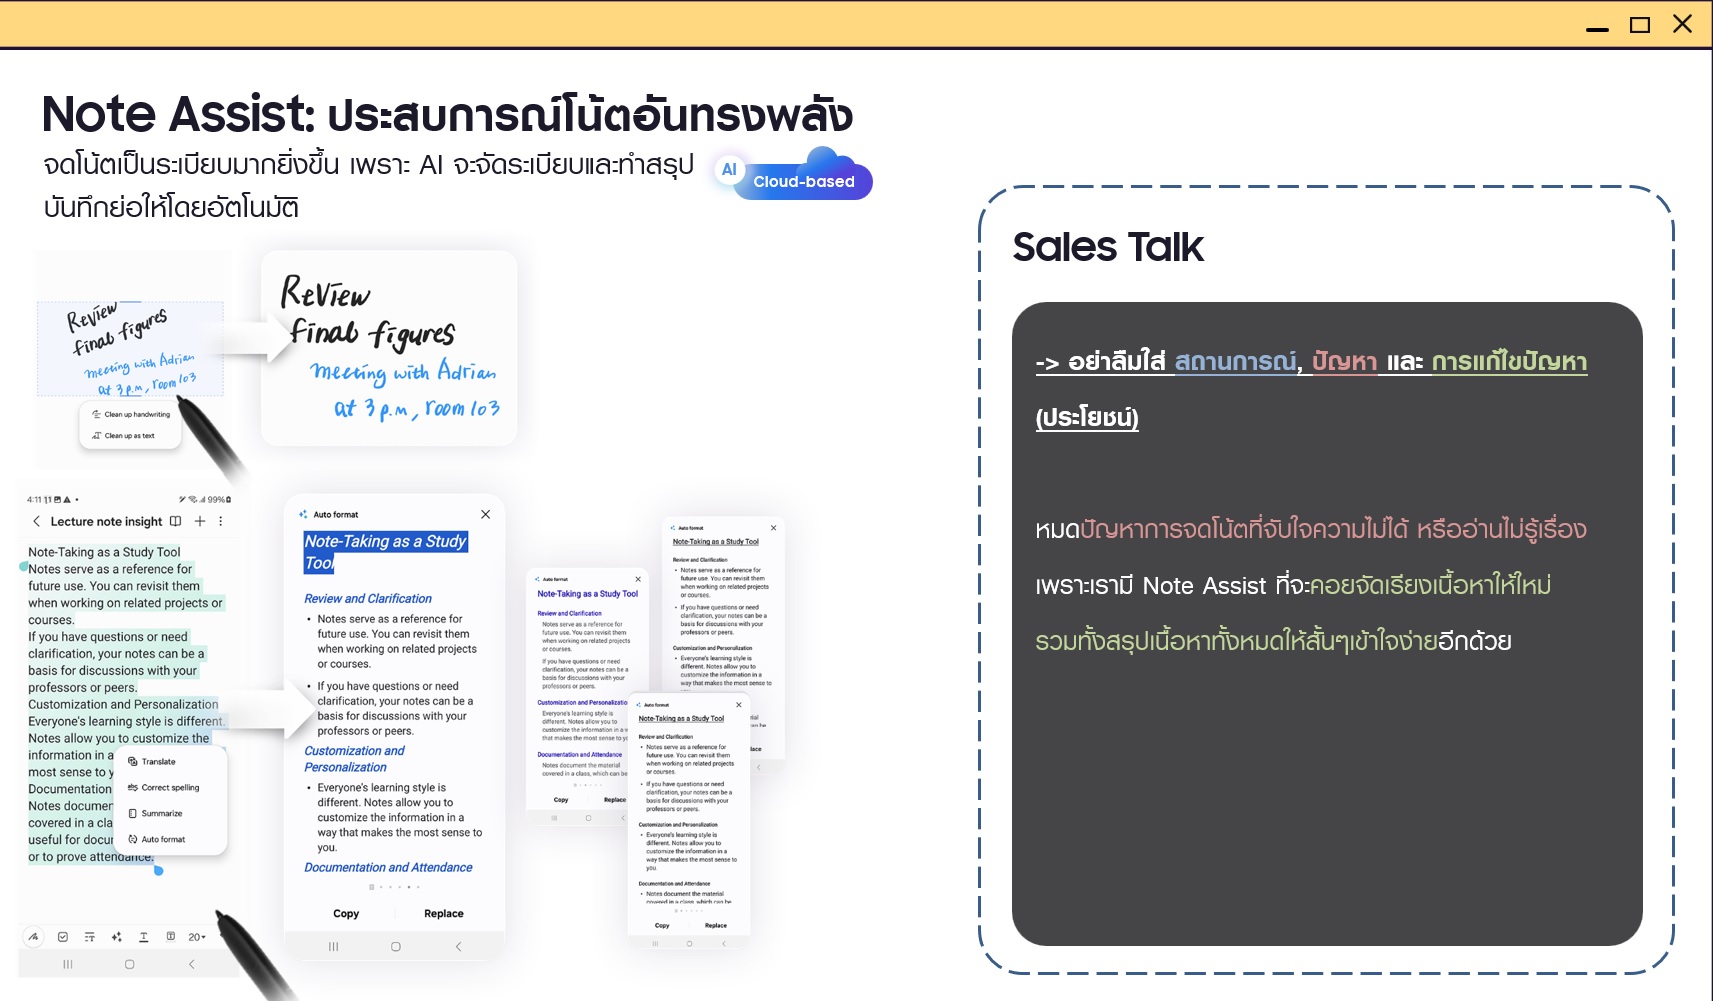Maximize the presentation window
The width and height of the screenshot is (1713, 1001).
[x=1640, y=24]
